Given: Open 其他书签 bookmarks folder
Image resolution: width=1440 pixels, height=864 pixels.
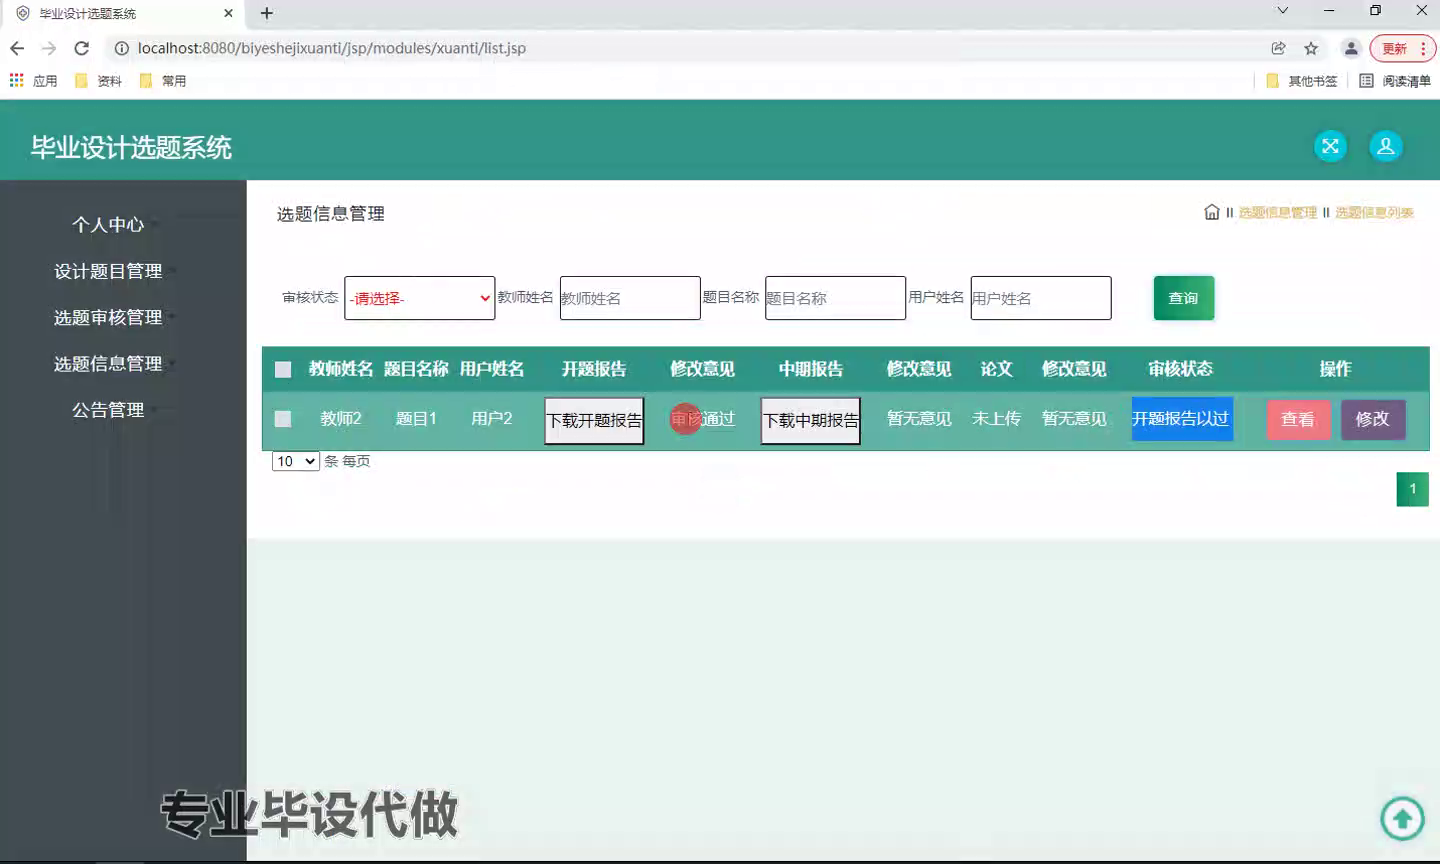Looking at the screenshot, I should tap(1301, 81).
